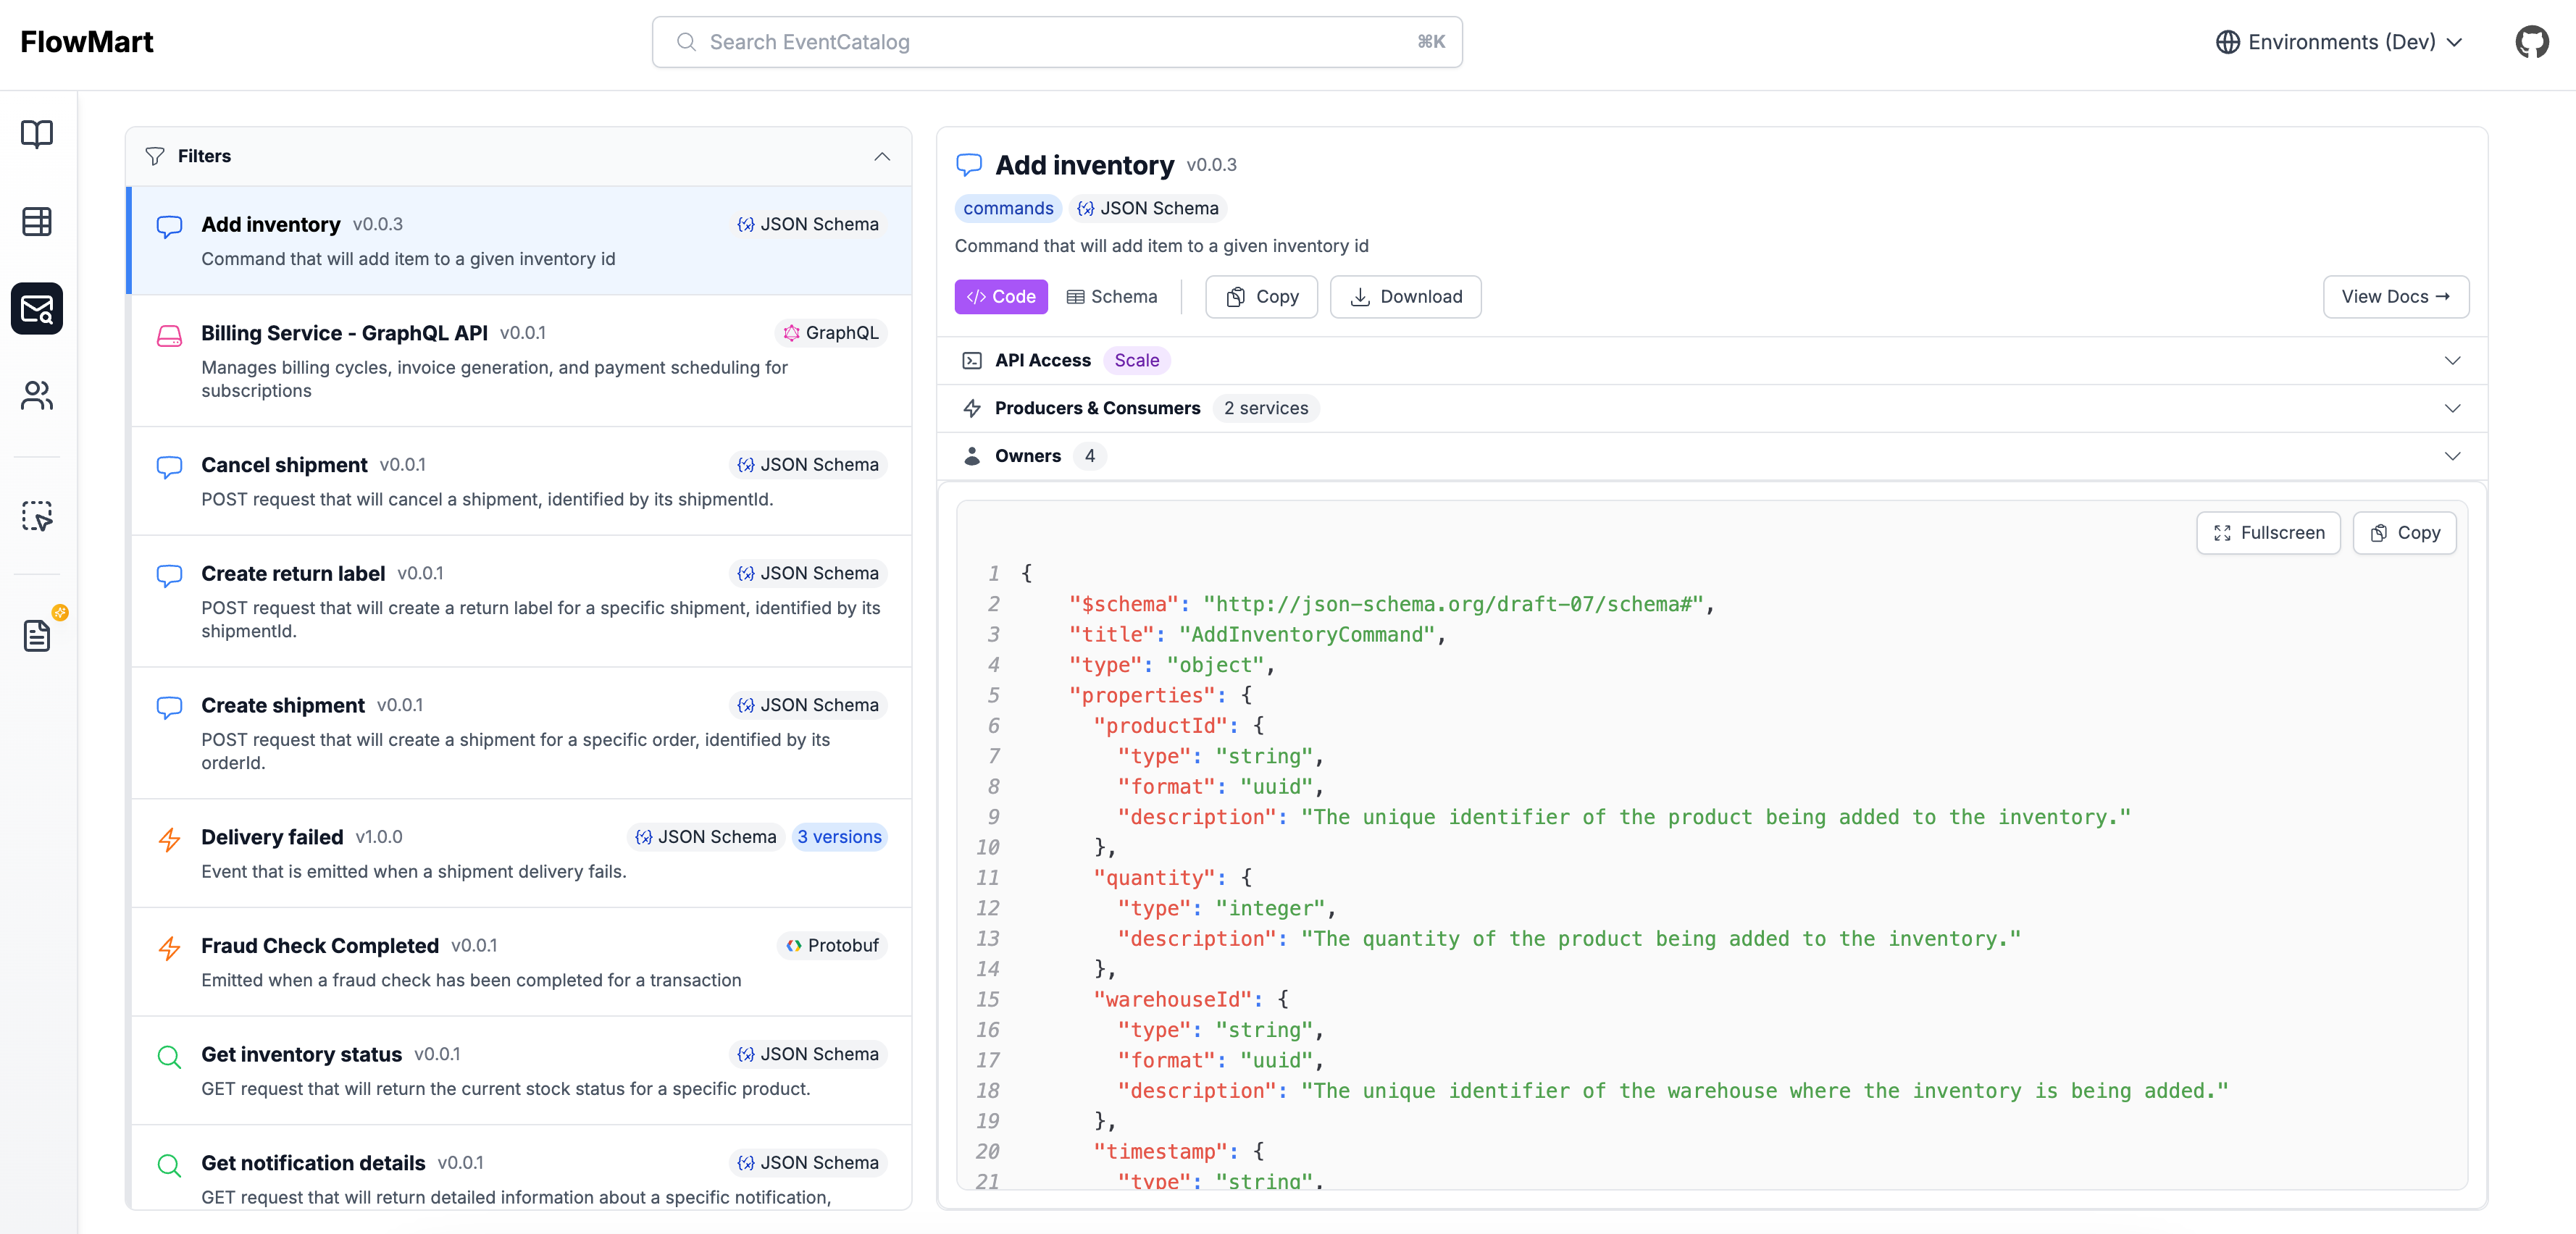The height and width of the screenshot is (1234, 2576).
Task: Click the Owners count badge 4
Action: pyautogui.click(x=1089, y=456)
